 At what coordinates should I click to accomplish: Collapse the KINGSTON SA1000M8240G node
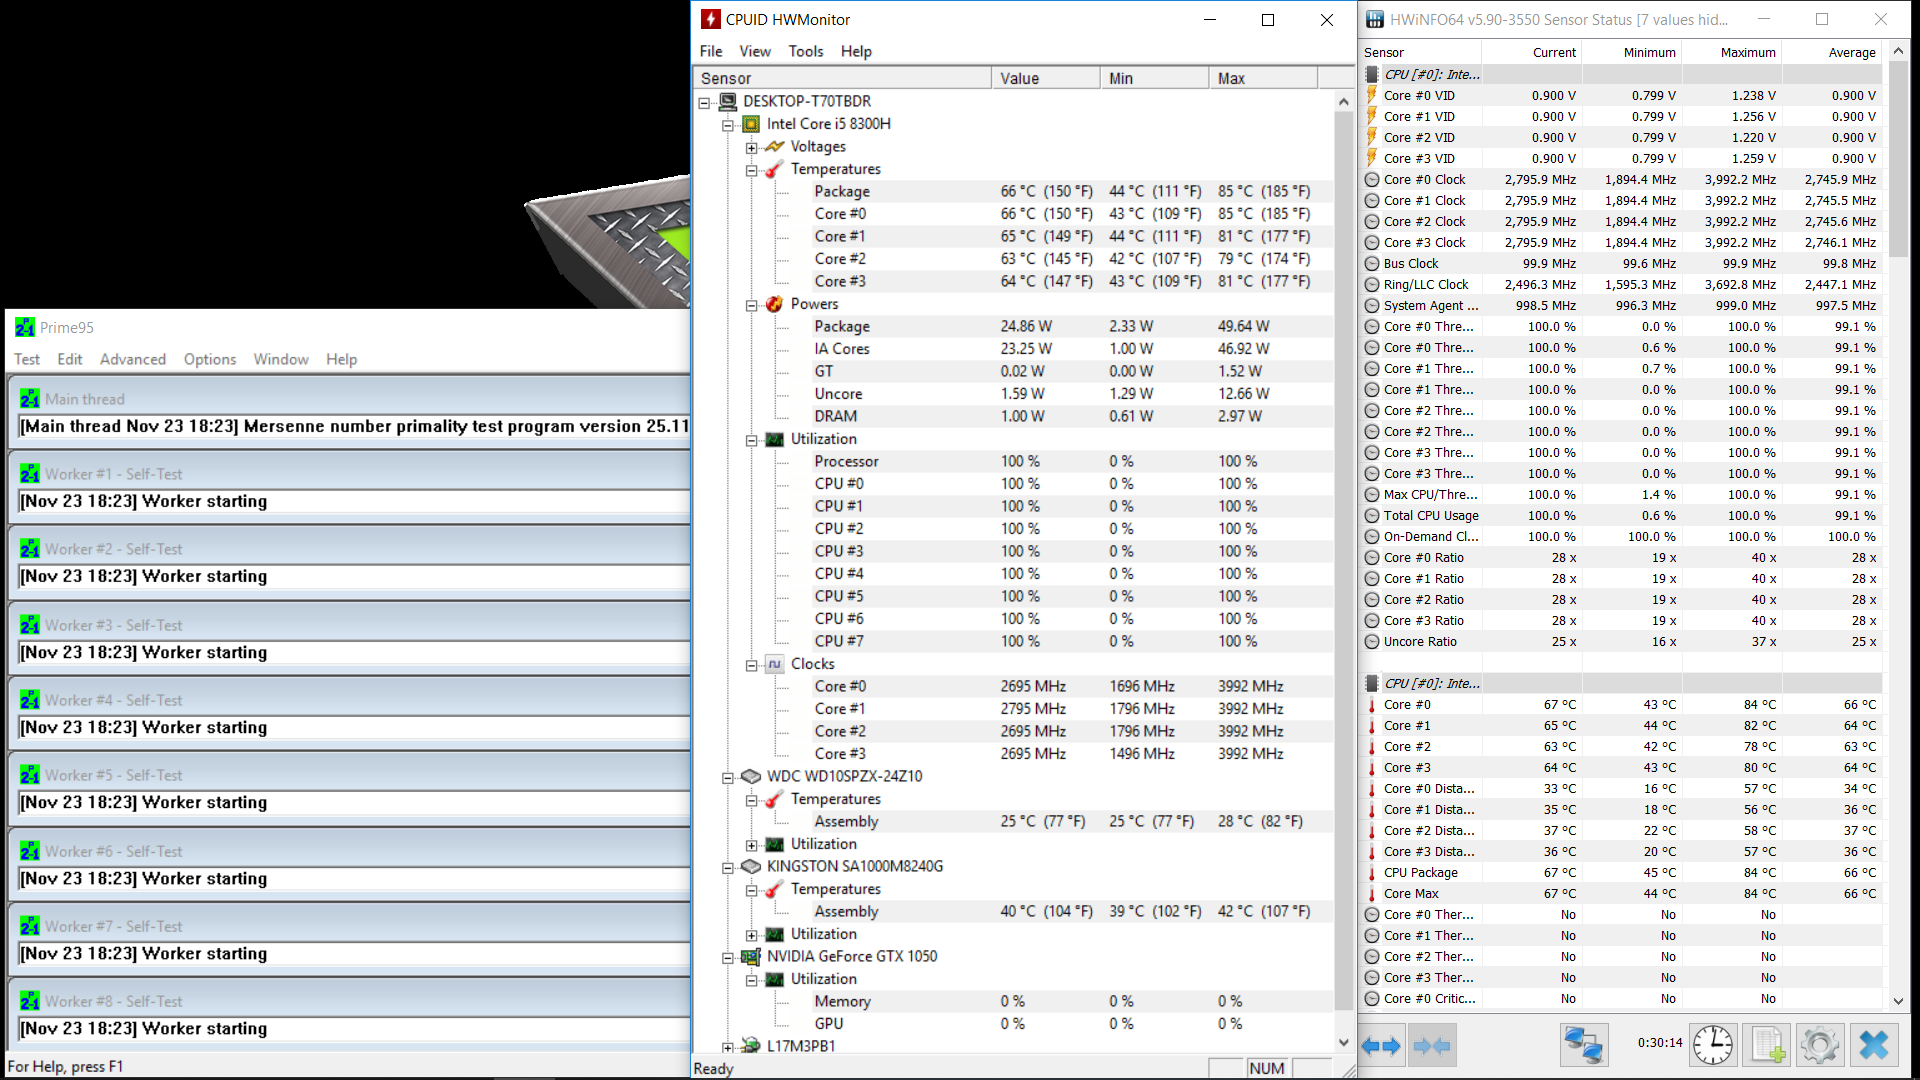pos(728,868)
